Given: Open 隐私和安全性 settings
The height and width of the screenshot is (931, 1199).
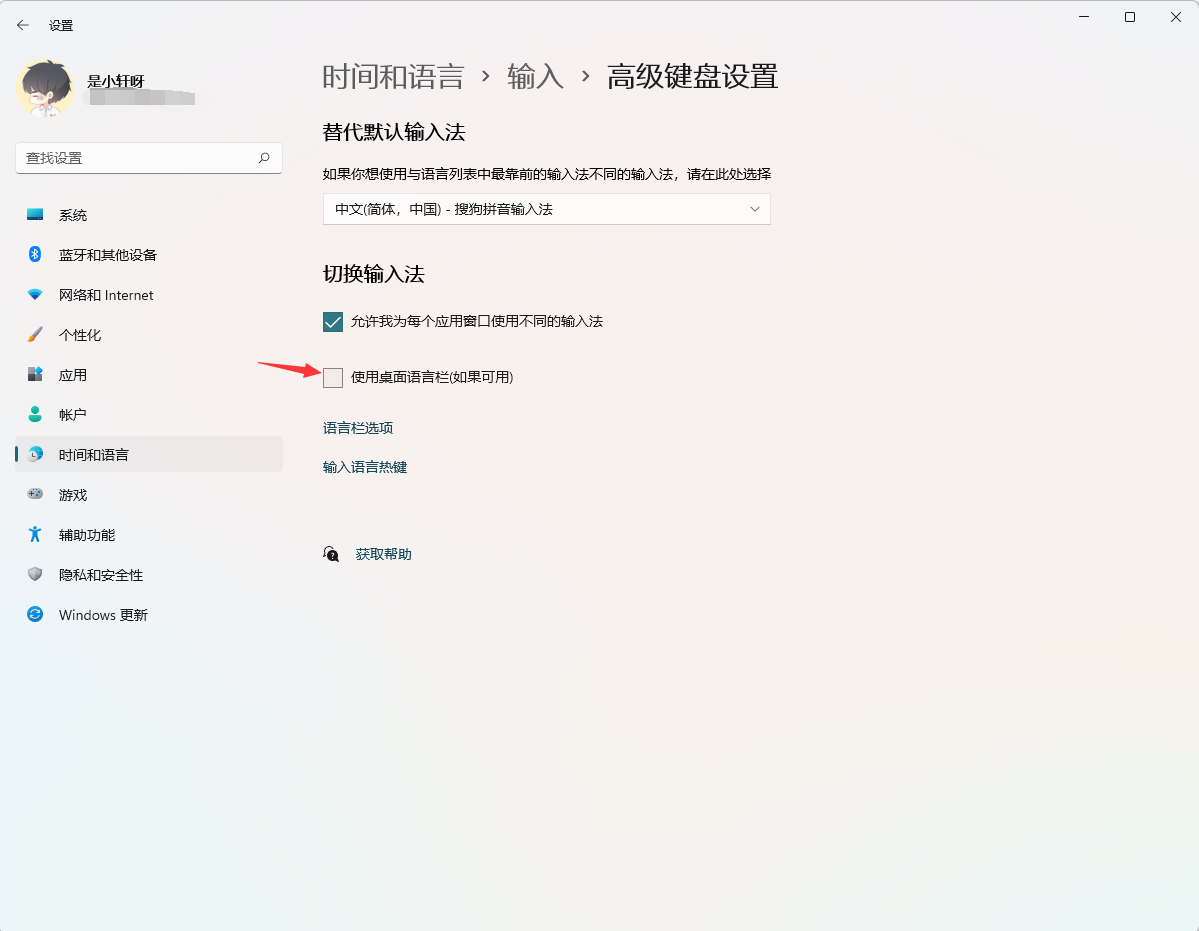Looking at the screenshot, I should coord(99,574).
